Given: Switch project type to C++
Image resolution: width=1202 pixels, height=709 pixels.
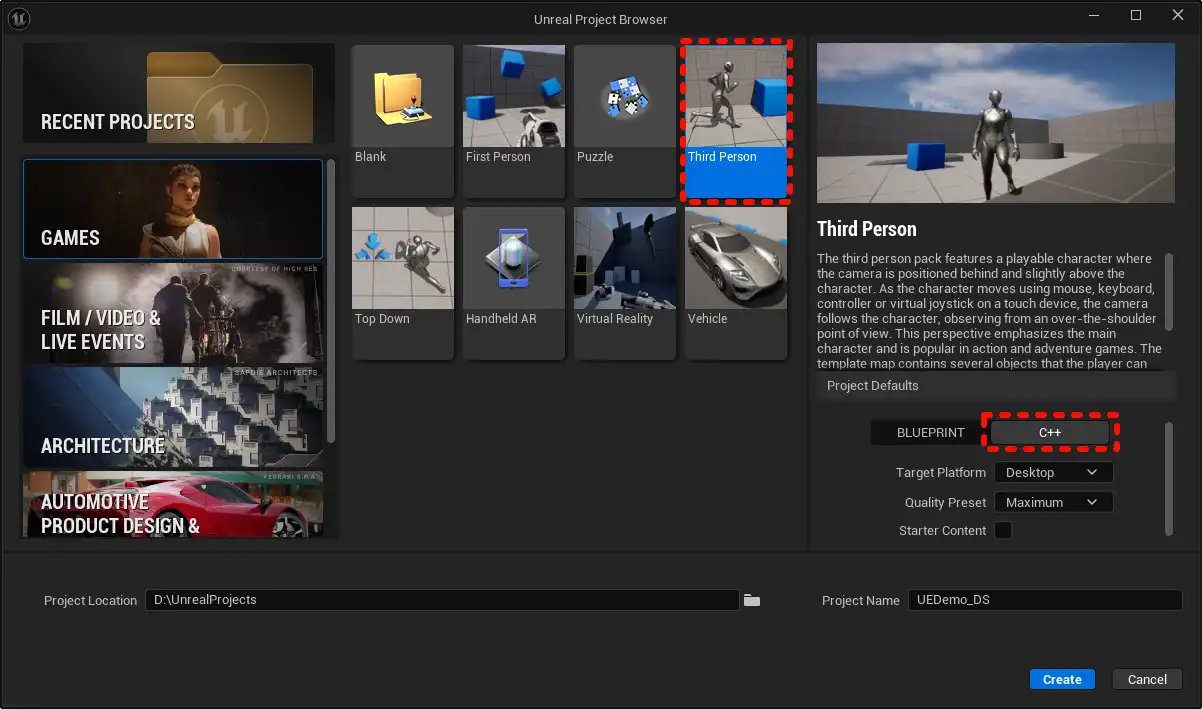Looking at the screenshot, I should (1049, 433).
